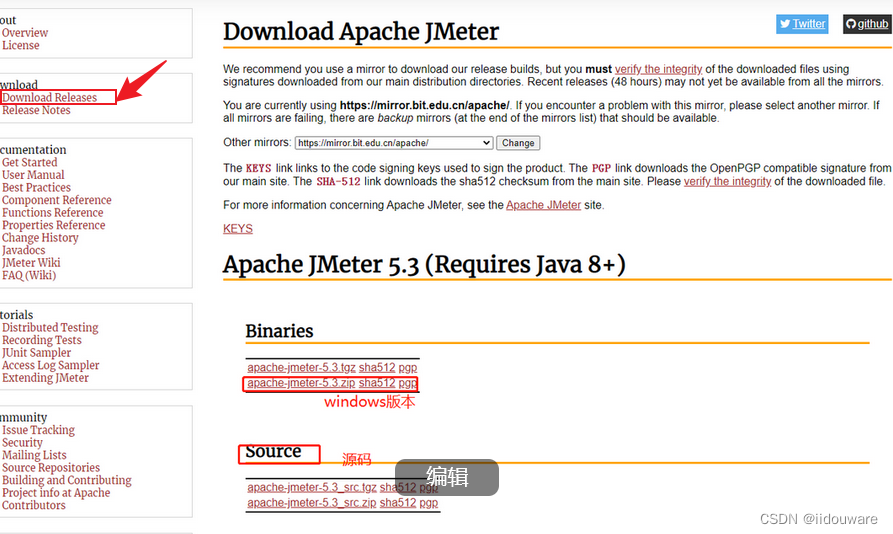Open sha512 for apache-jmeter-5.3.tgz
893x534 pixels.
pos(376,367)
